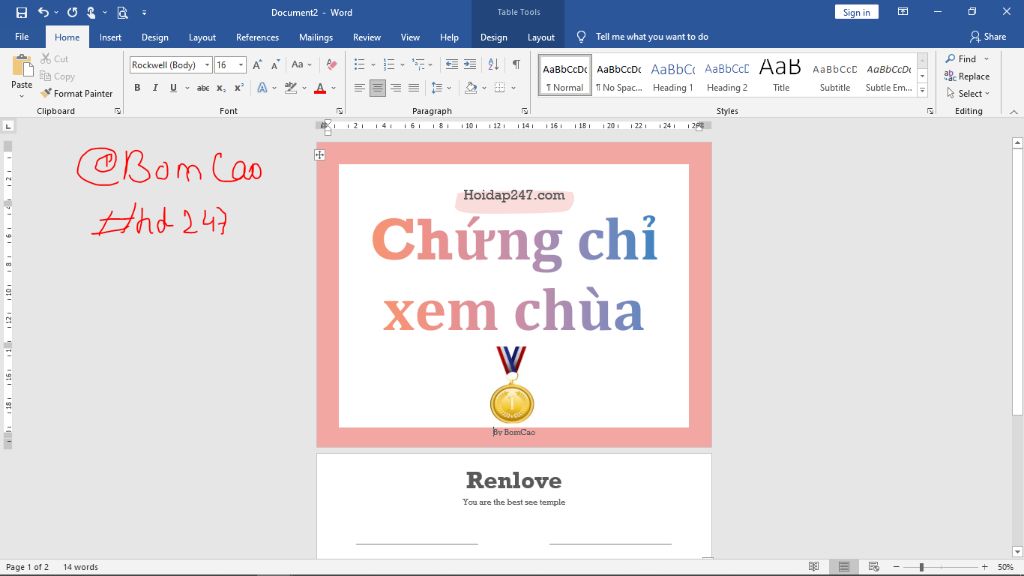Activate the Format Painter
This screenshot has width=1024, height=576.
click(76, 93)
